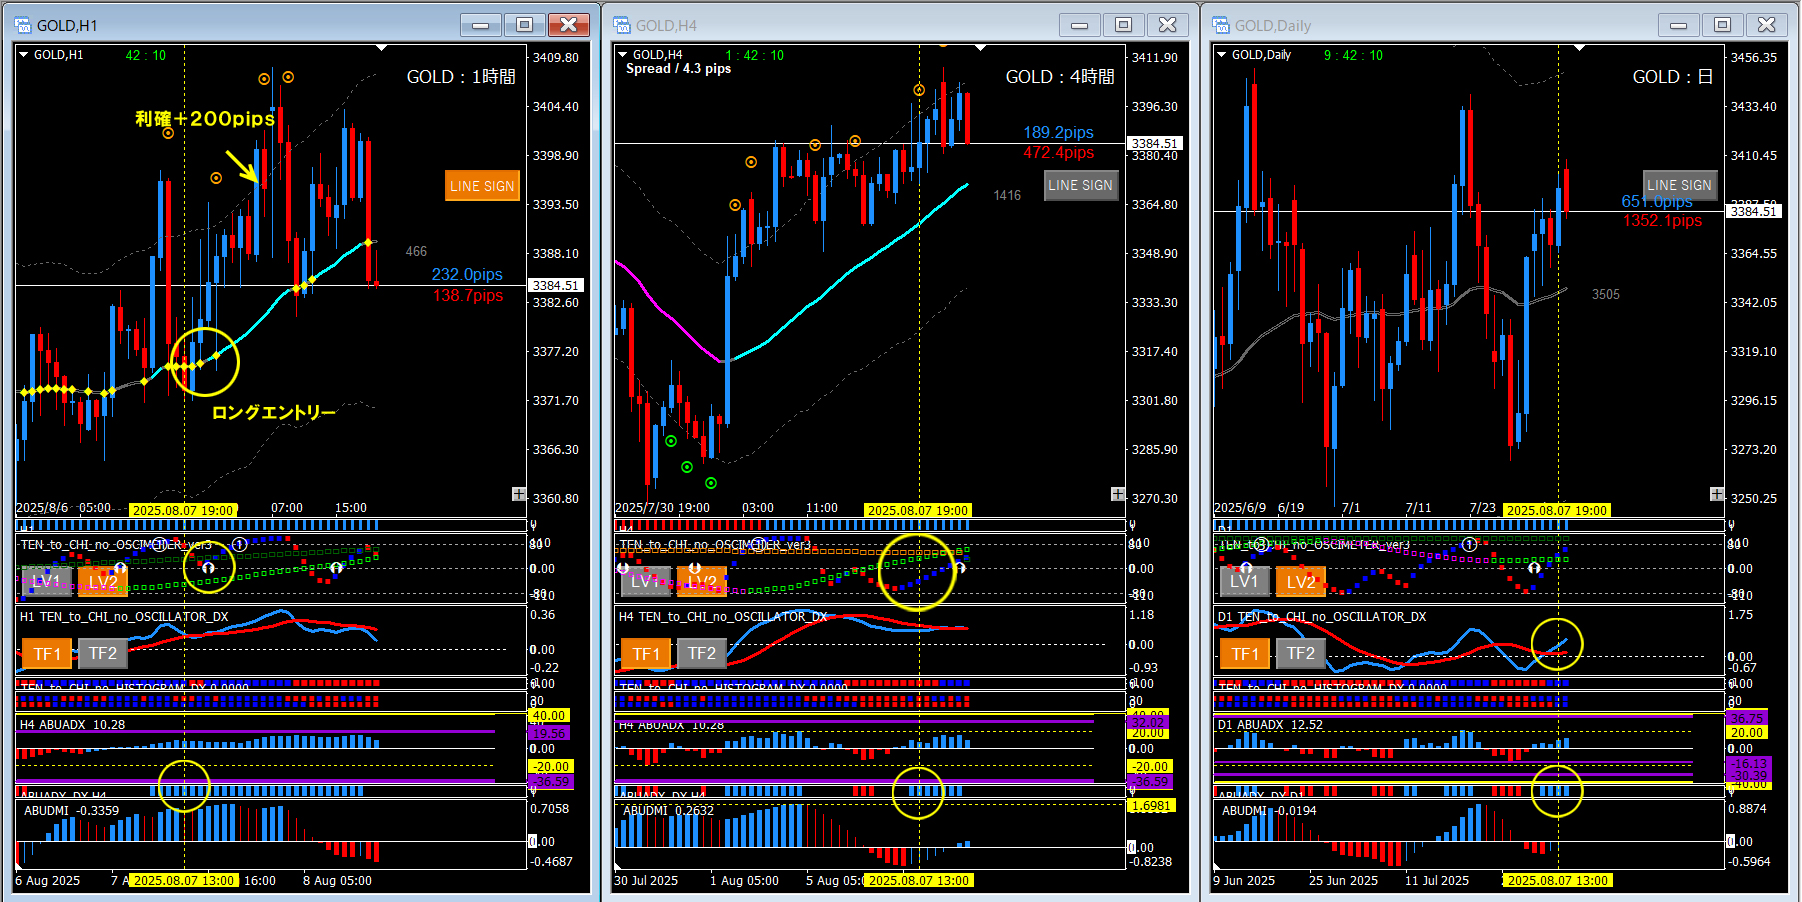This screenshot has width=1802, height=902.
Task: Click the GOLD,H4 window title icon
Action: [x=622, y=25]
